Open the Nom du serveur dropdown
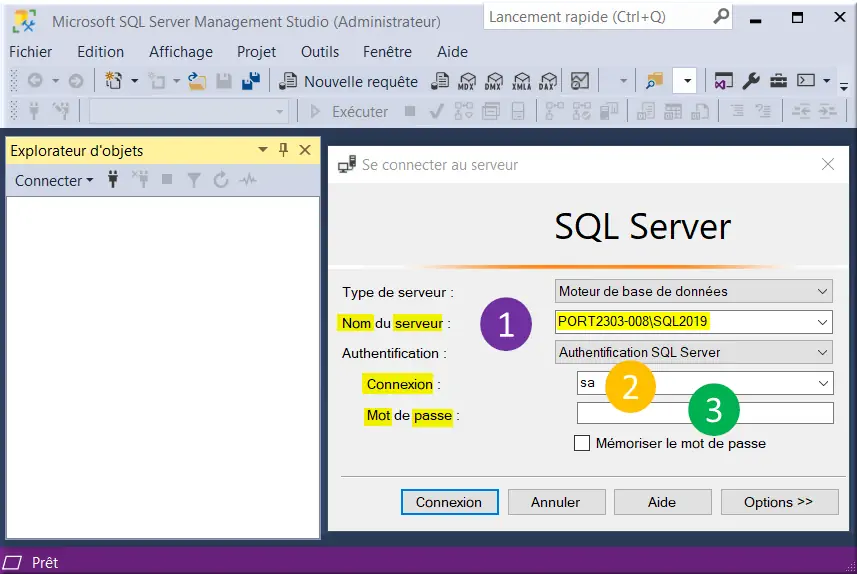Image resolution: width=857 pixels, height=574 pixels. pyautogui.click(x=823, y=322)
